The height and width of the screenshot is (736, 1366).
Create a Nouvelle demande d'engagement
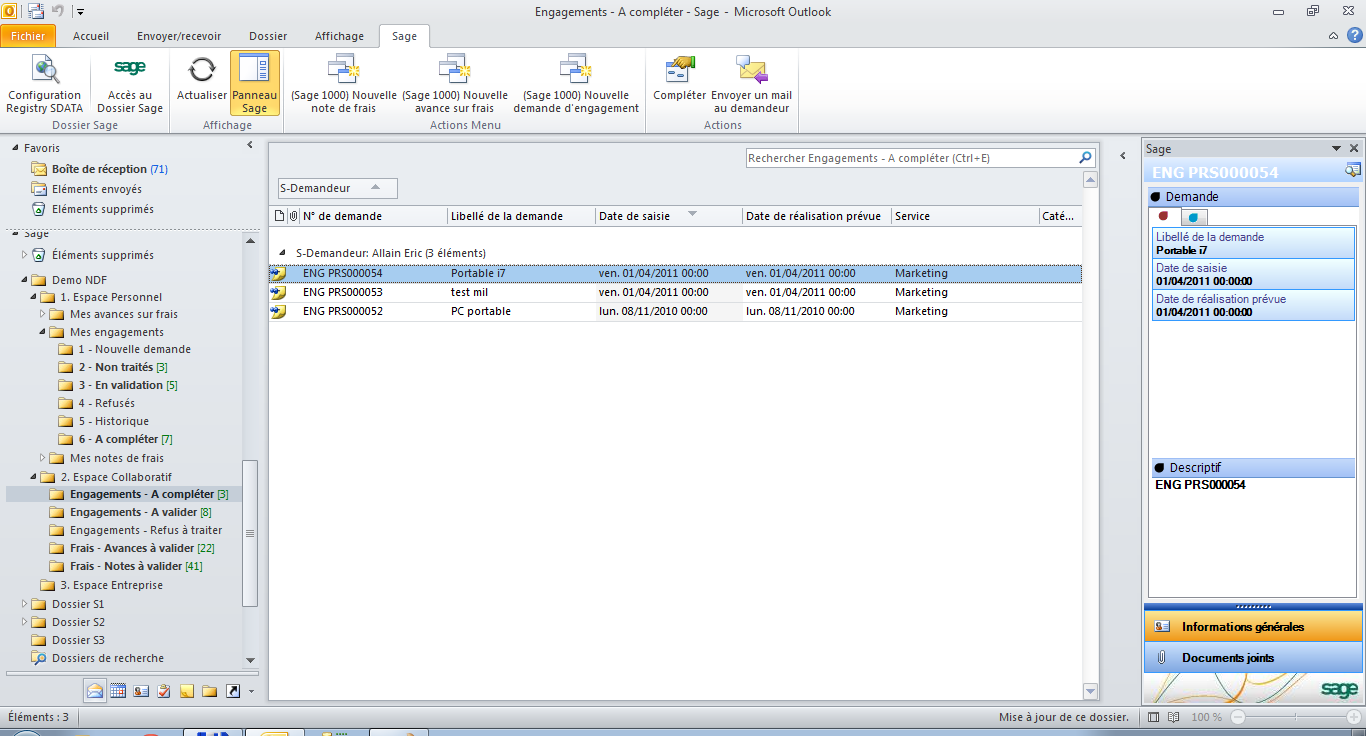point(576,84)
